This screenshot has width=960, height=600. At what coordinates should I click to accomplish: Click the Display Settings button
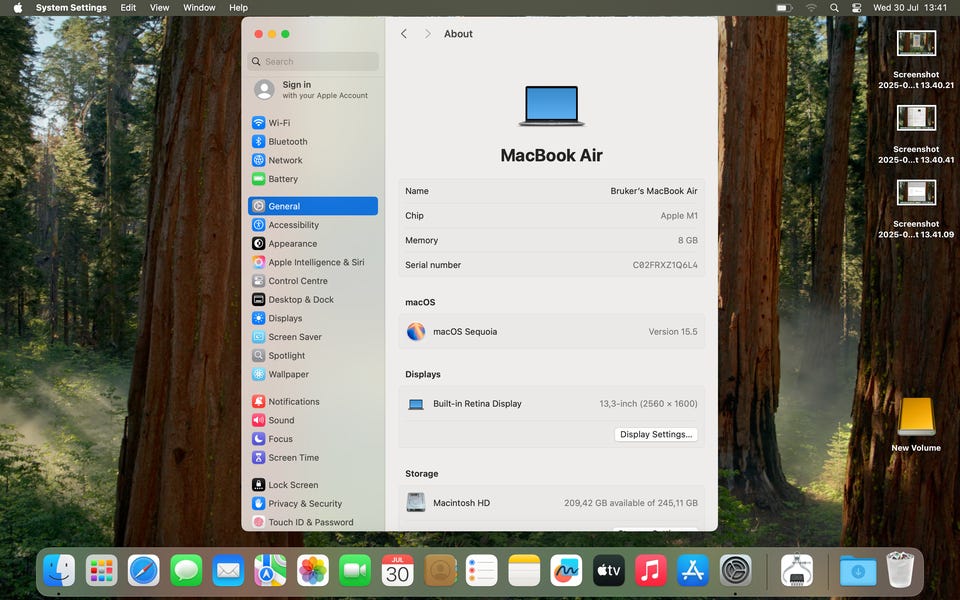655,435
